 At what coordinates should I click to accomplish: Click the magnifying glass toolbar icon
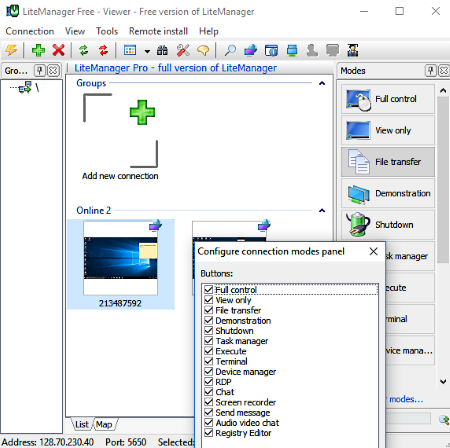tap(230, 51)
